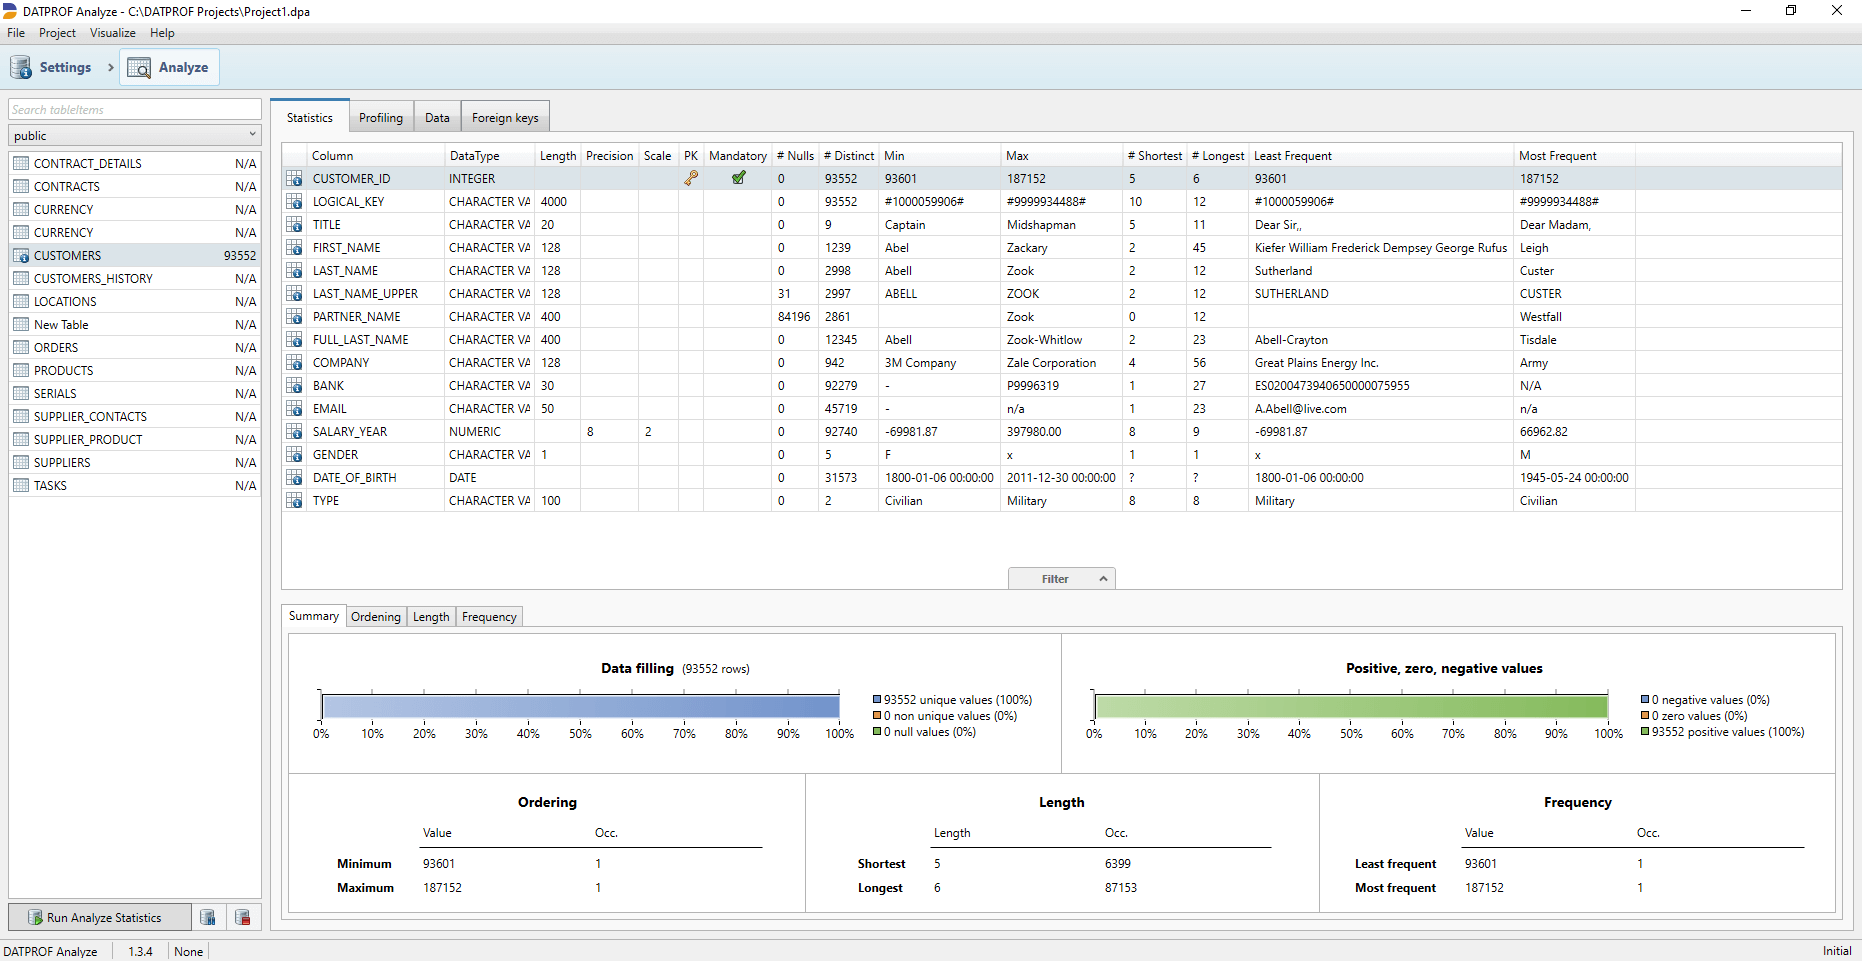Click the primary key icon for CUSTOMER_ID
1862x961 pixels.
point(691,178)
